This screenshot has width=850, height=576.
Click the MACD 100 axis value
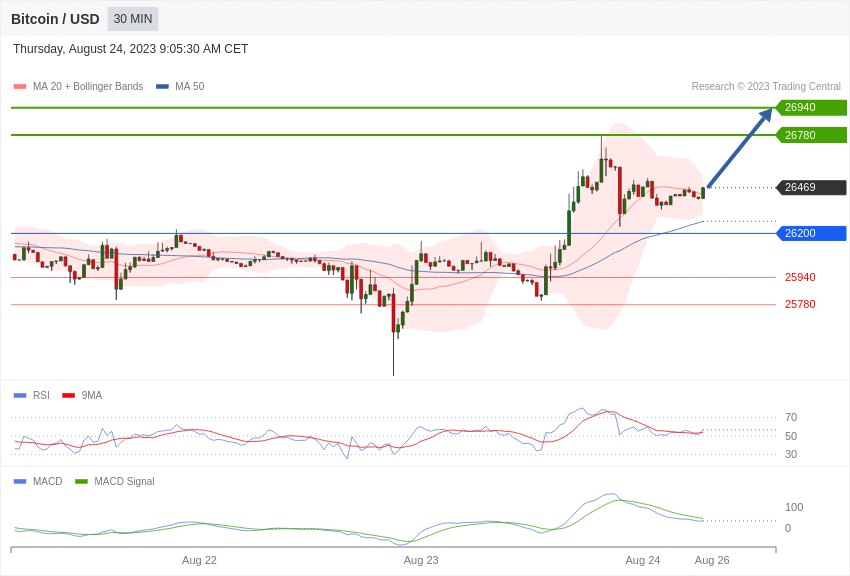[x=794, y=507]
